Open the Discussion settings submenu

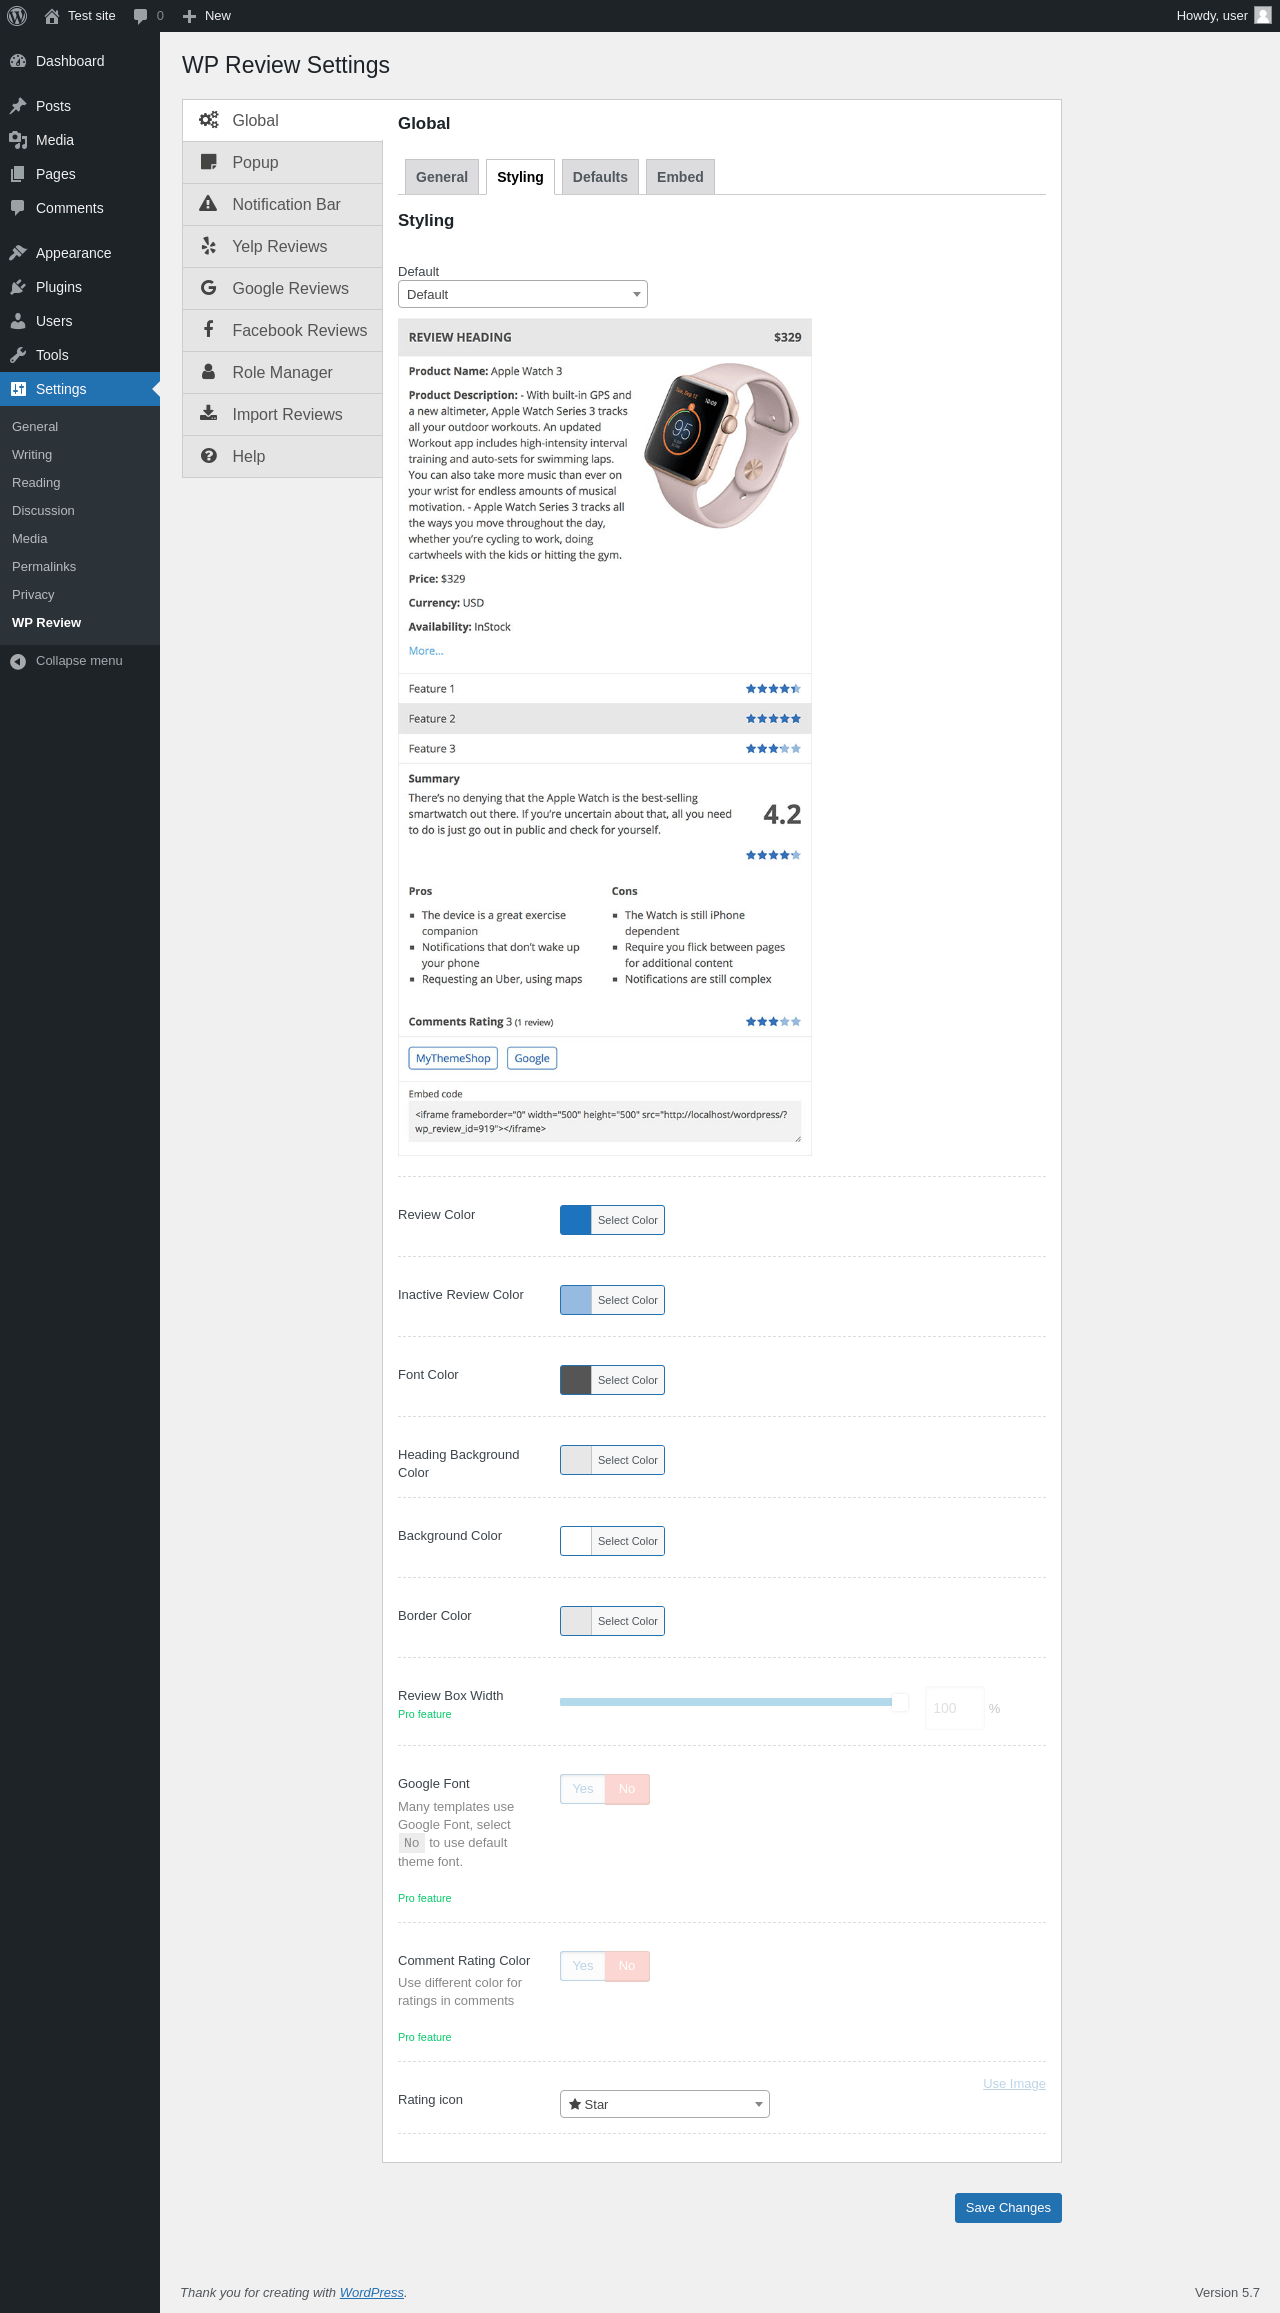coord(43,511)
